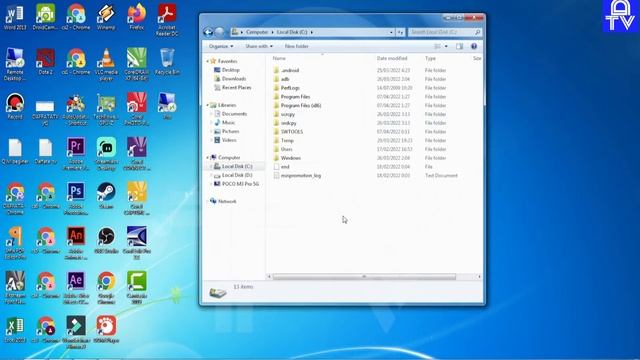Open Explorer Help question mark icon

[x=474, y=46]
